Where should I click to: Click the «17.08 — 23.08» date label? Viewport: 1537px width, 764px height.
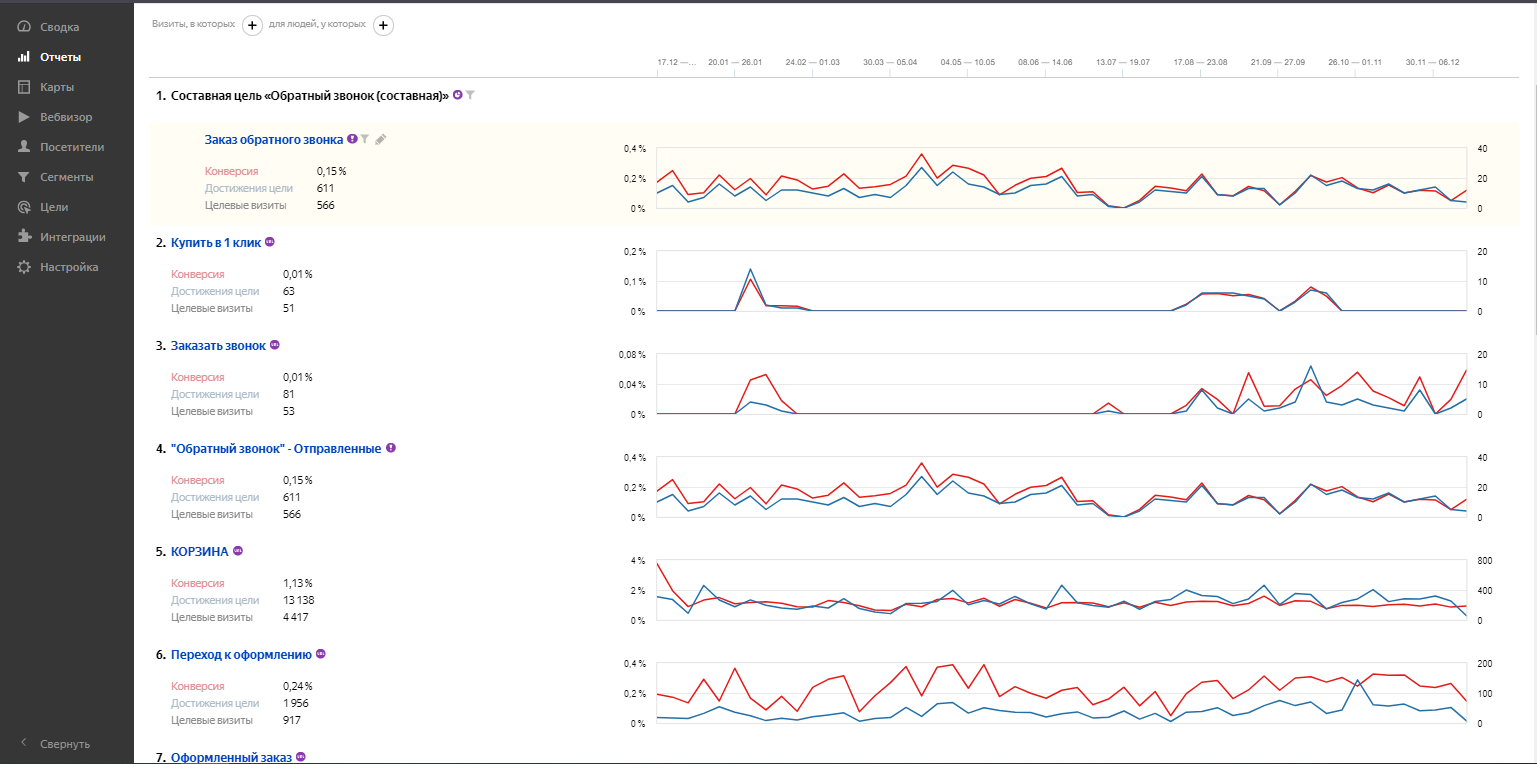tap(1201, 62)
